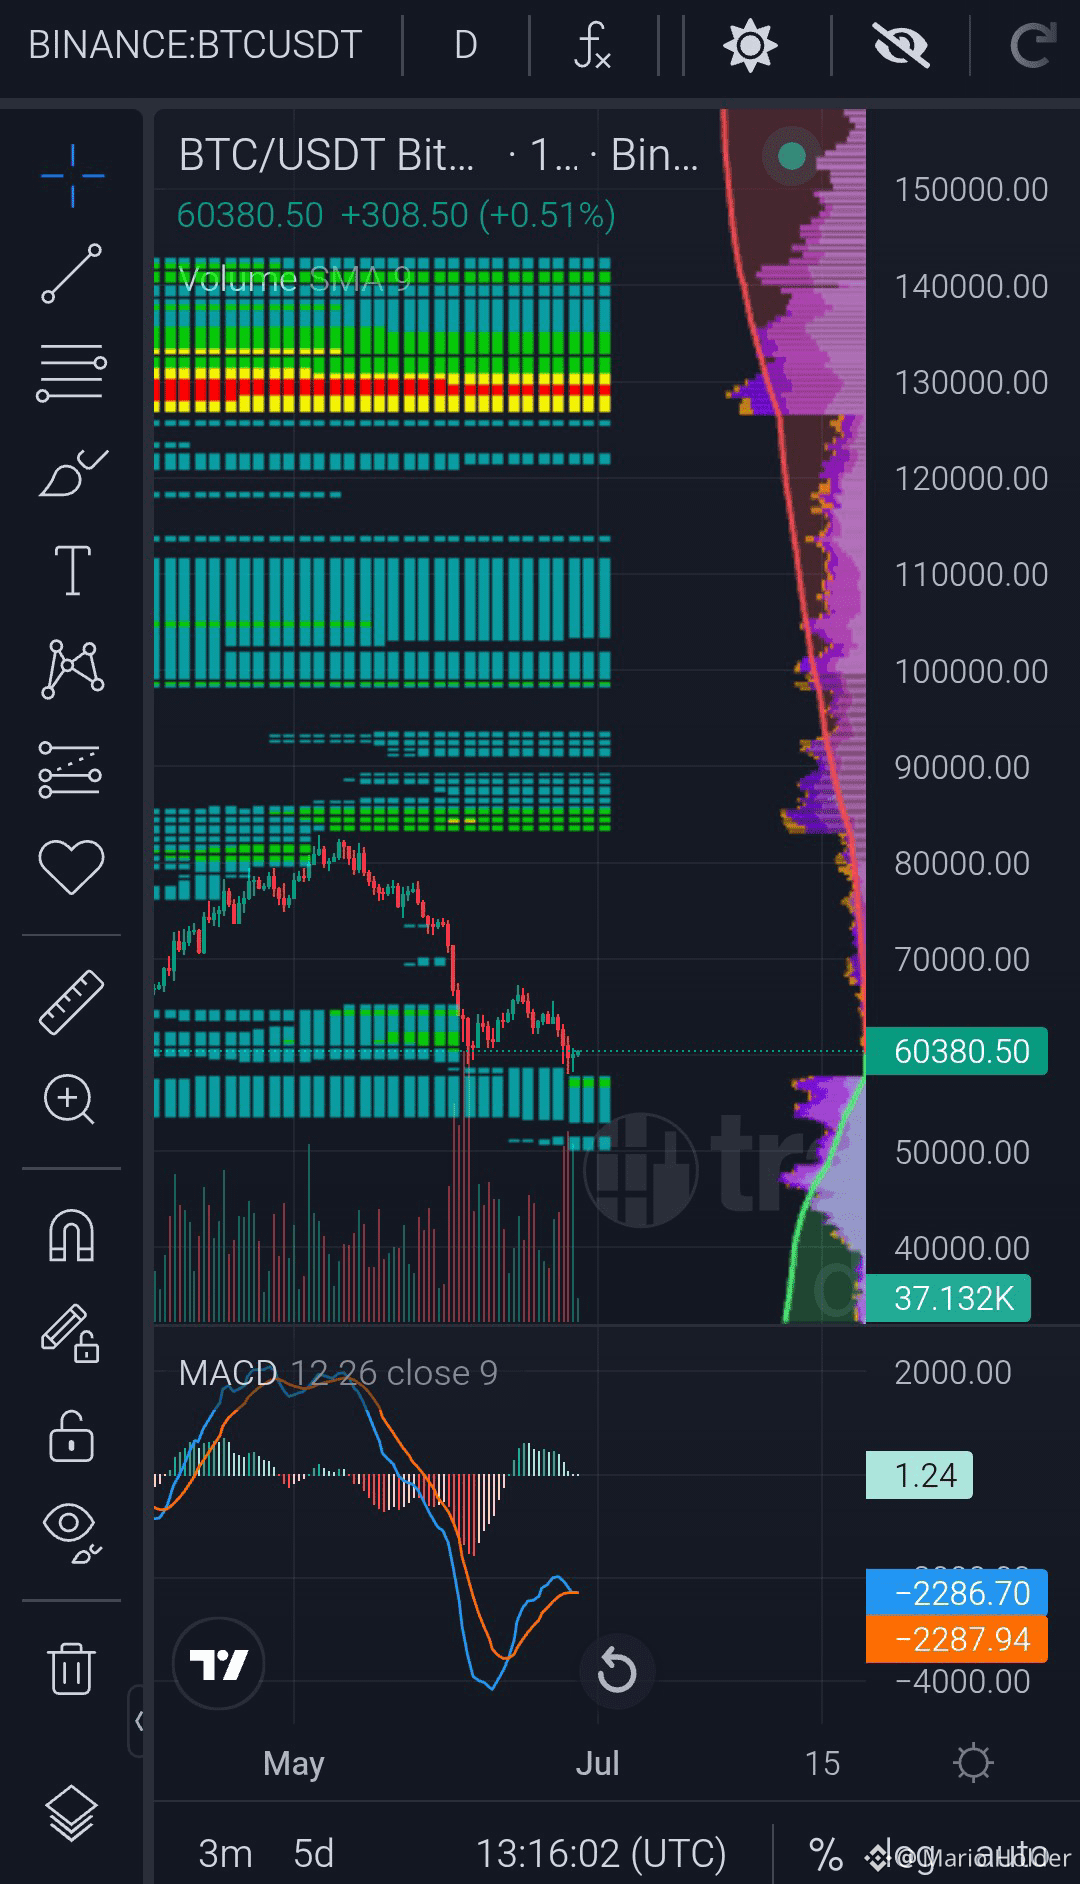Click the May label on time axis
The width and height of the screenshot is (1080, 1884).
tap(293, 1763)
